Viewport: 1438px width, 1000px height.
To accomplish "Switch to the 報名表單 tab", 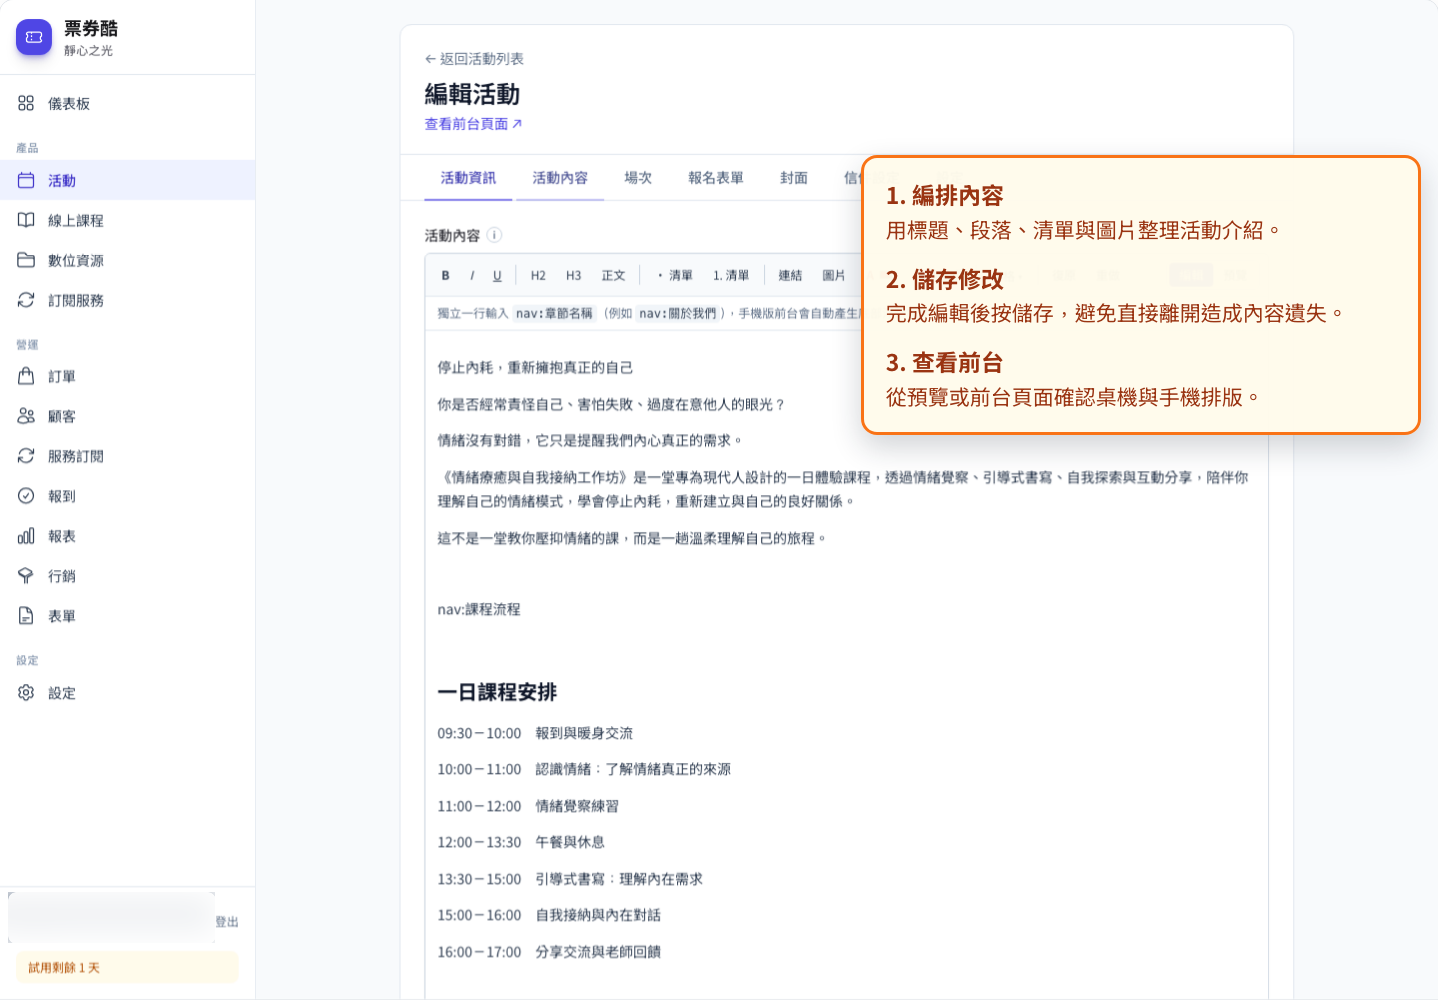I will point(716,178).
